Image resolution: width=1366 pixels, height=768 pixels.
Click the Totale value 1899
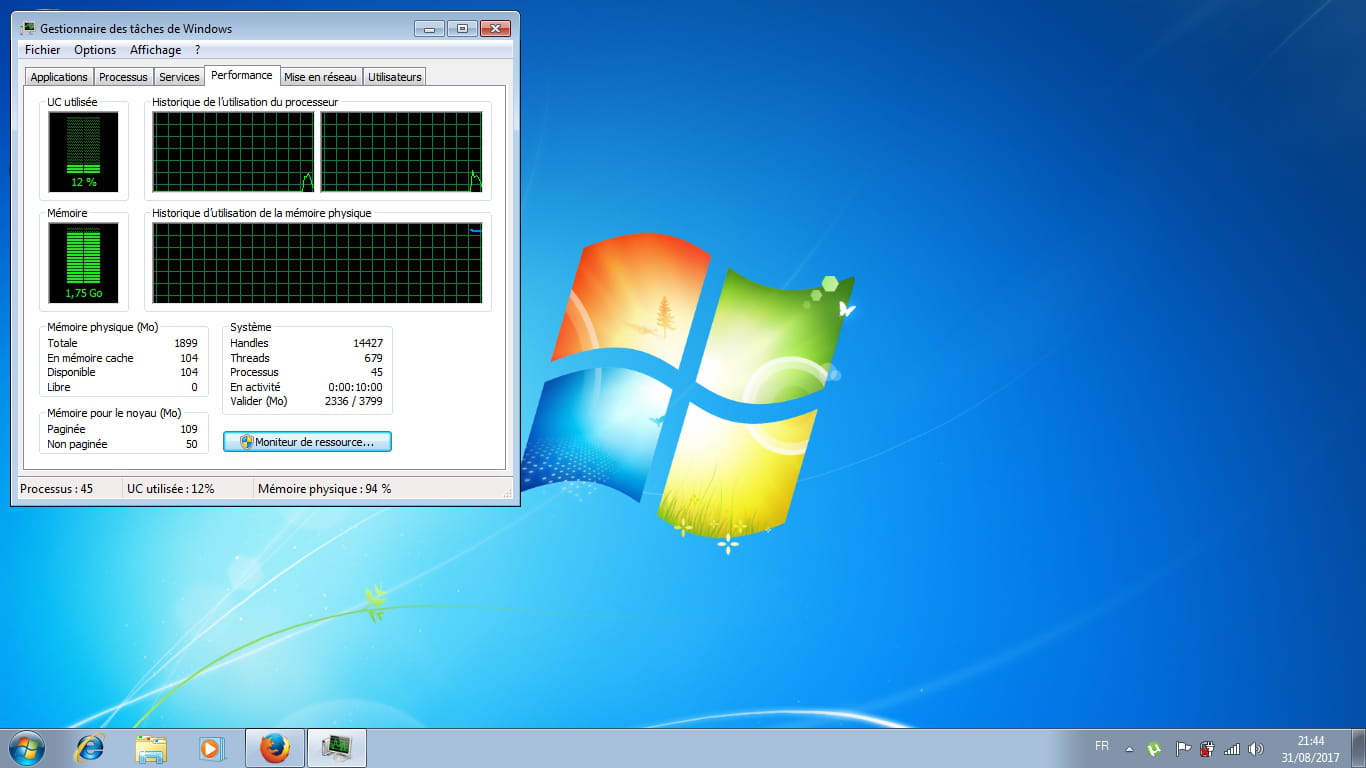pos(186,343)
